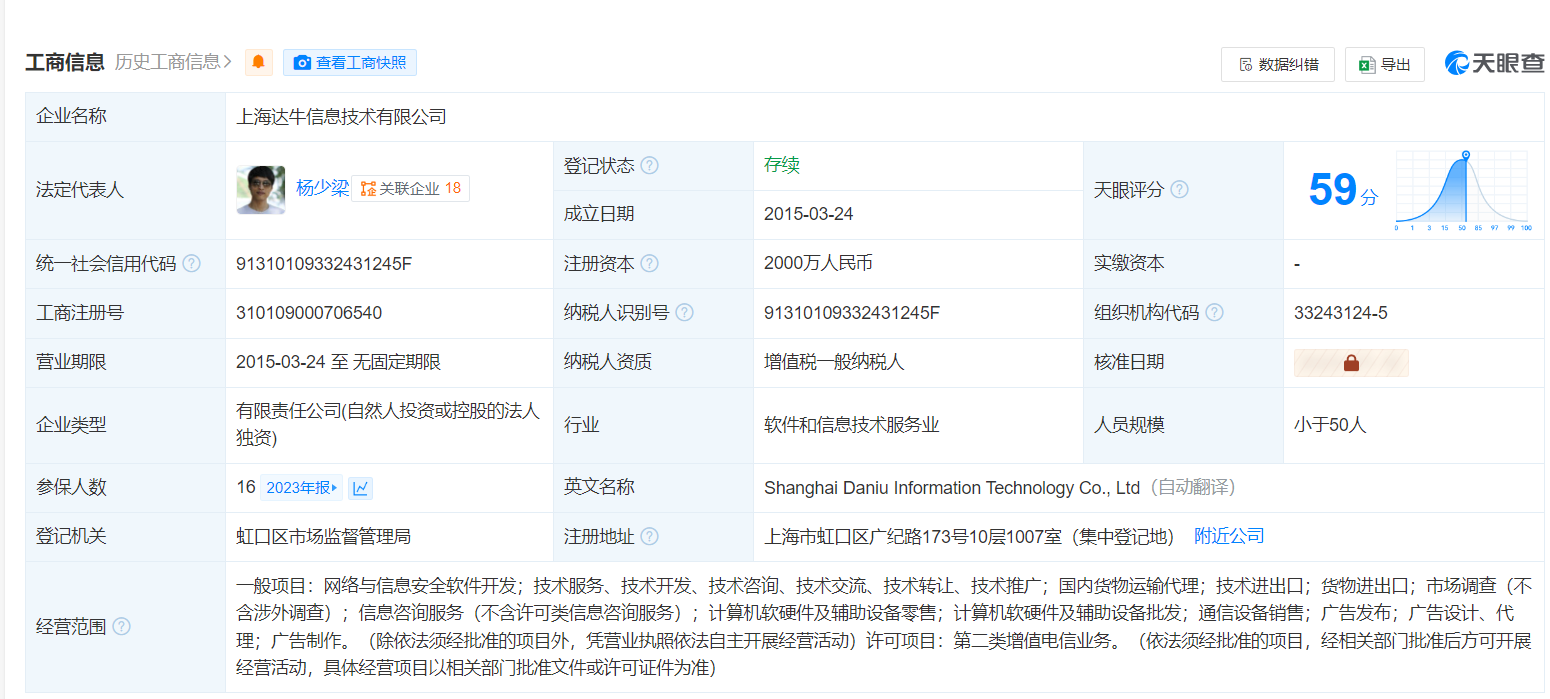Click English name Shanghai Daniu Information Technology
Image resolution: width=1550 pixels, height=699 pixels.
tap(952, 488)
